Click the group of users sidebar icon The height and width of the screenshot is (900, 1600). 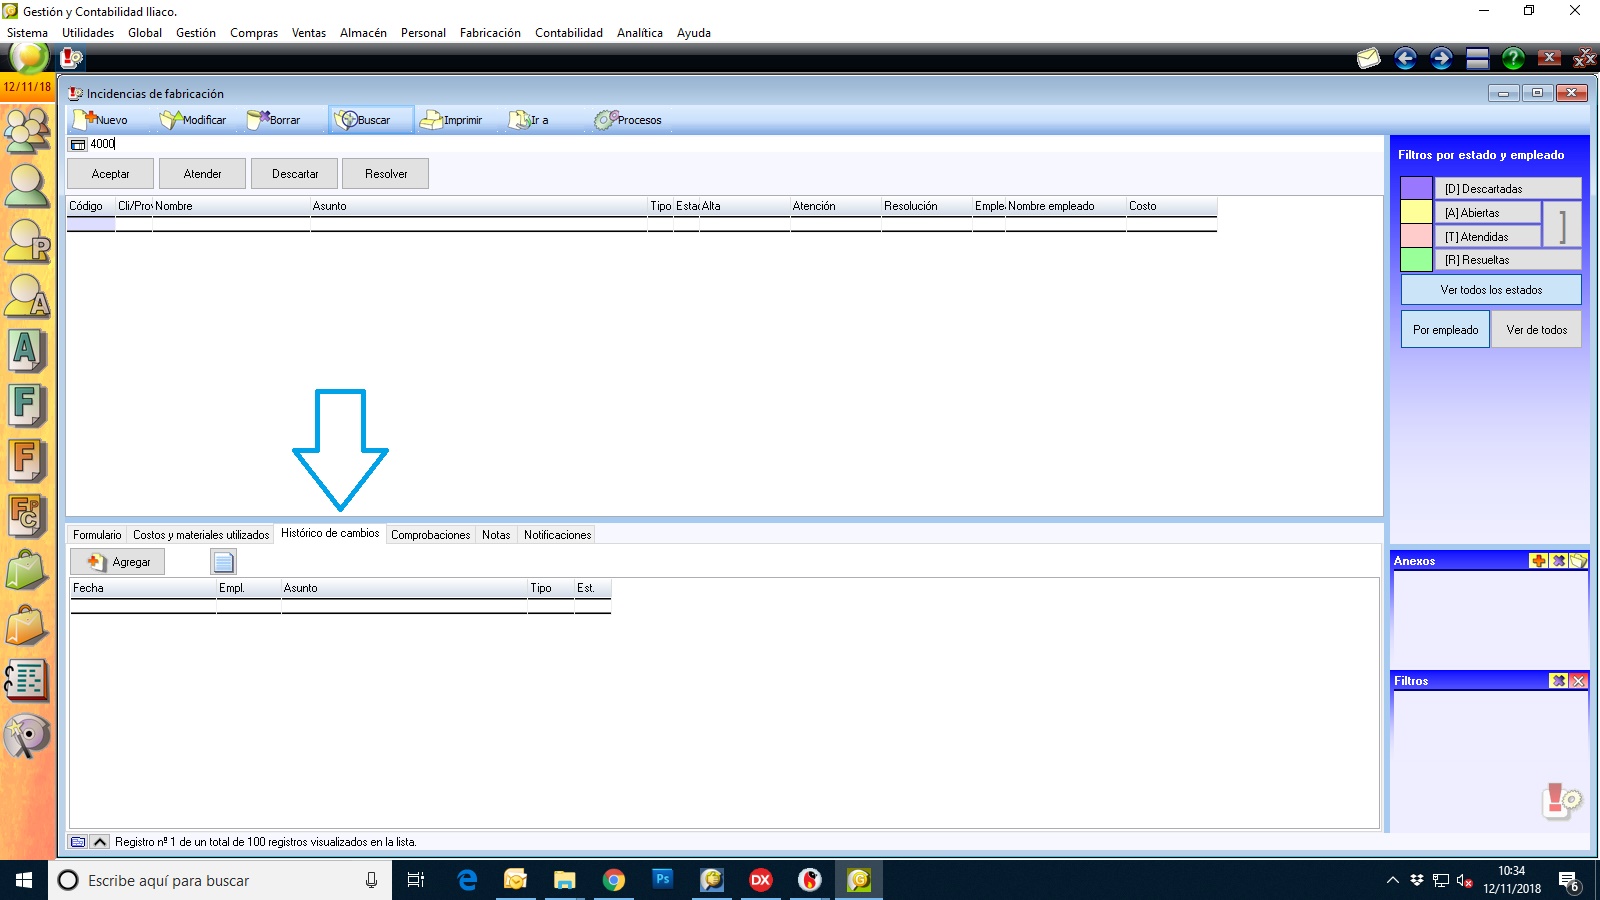(27, 130)
